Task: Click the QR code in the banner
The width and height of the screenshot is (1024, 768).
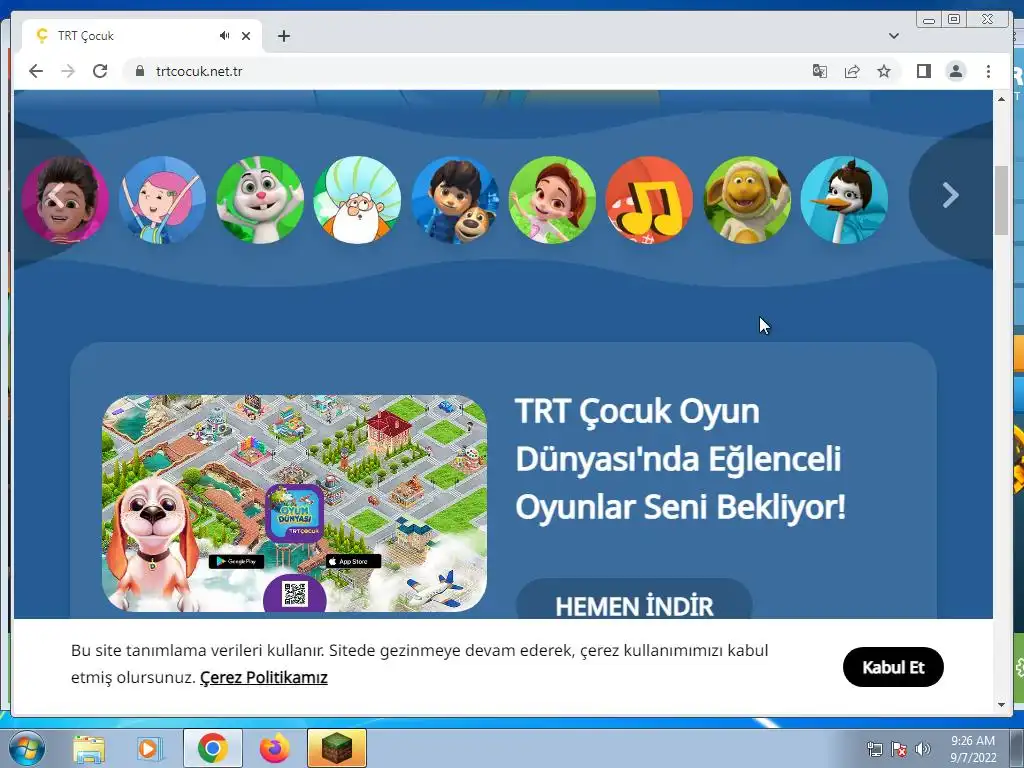Action: [295, 594]
